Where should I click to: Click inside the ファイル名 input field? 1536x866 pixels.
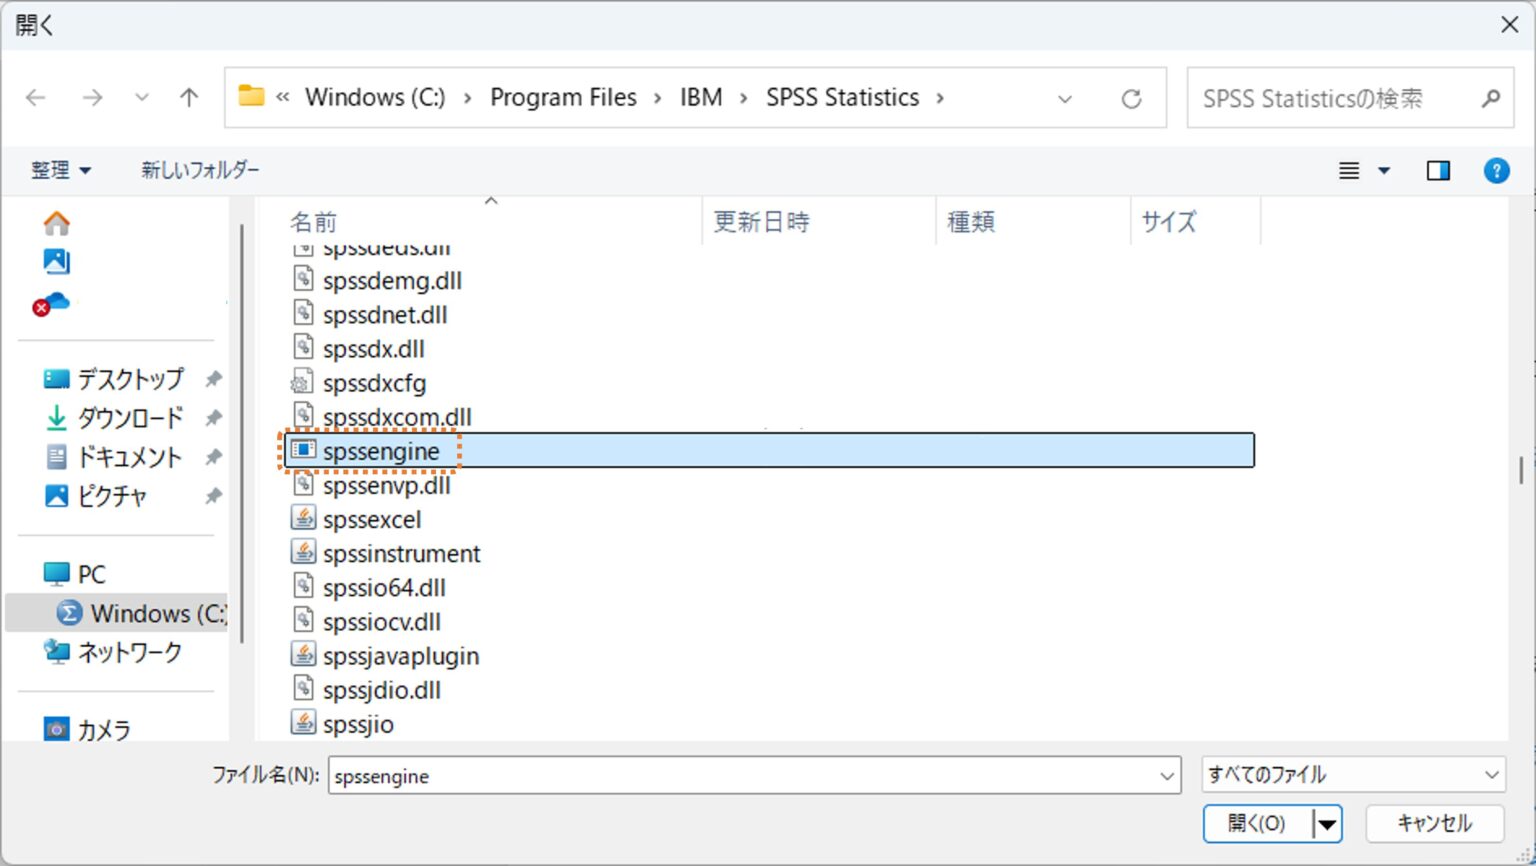pos(700,775)
